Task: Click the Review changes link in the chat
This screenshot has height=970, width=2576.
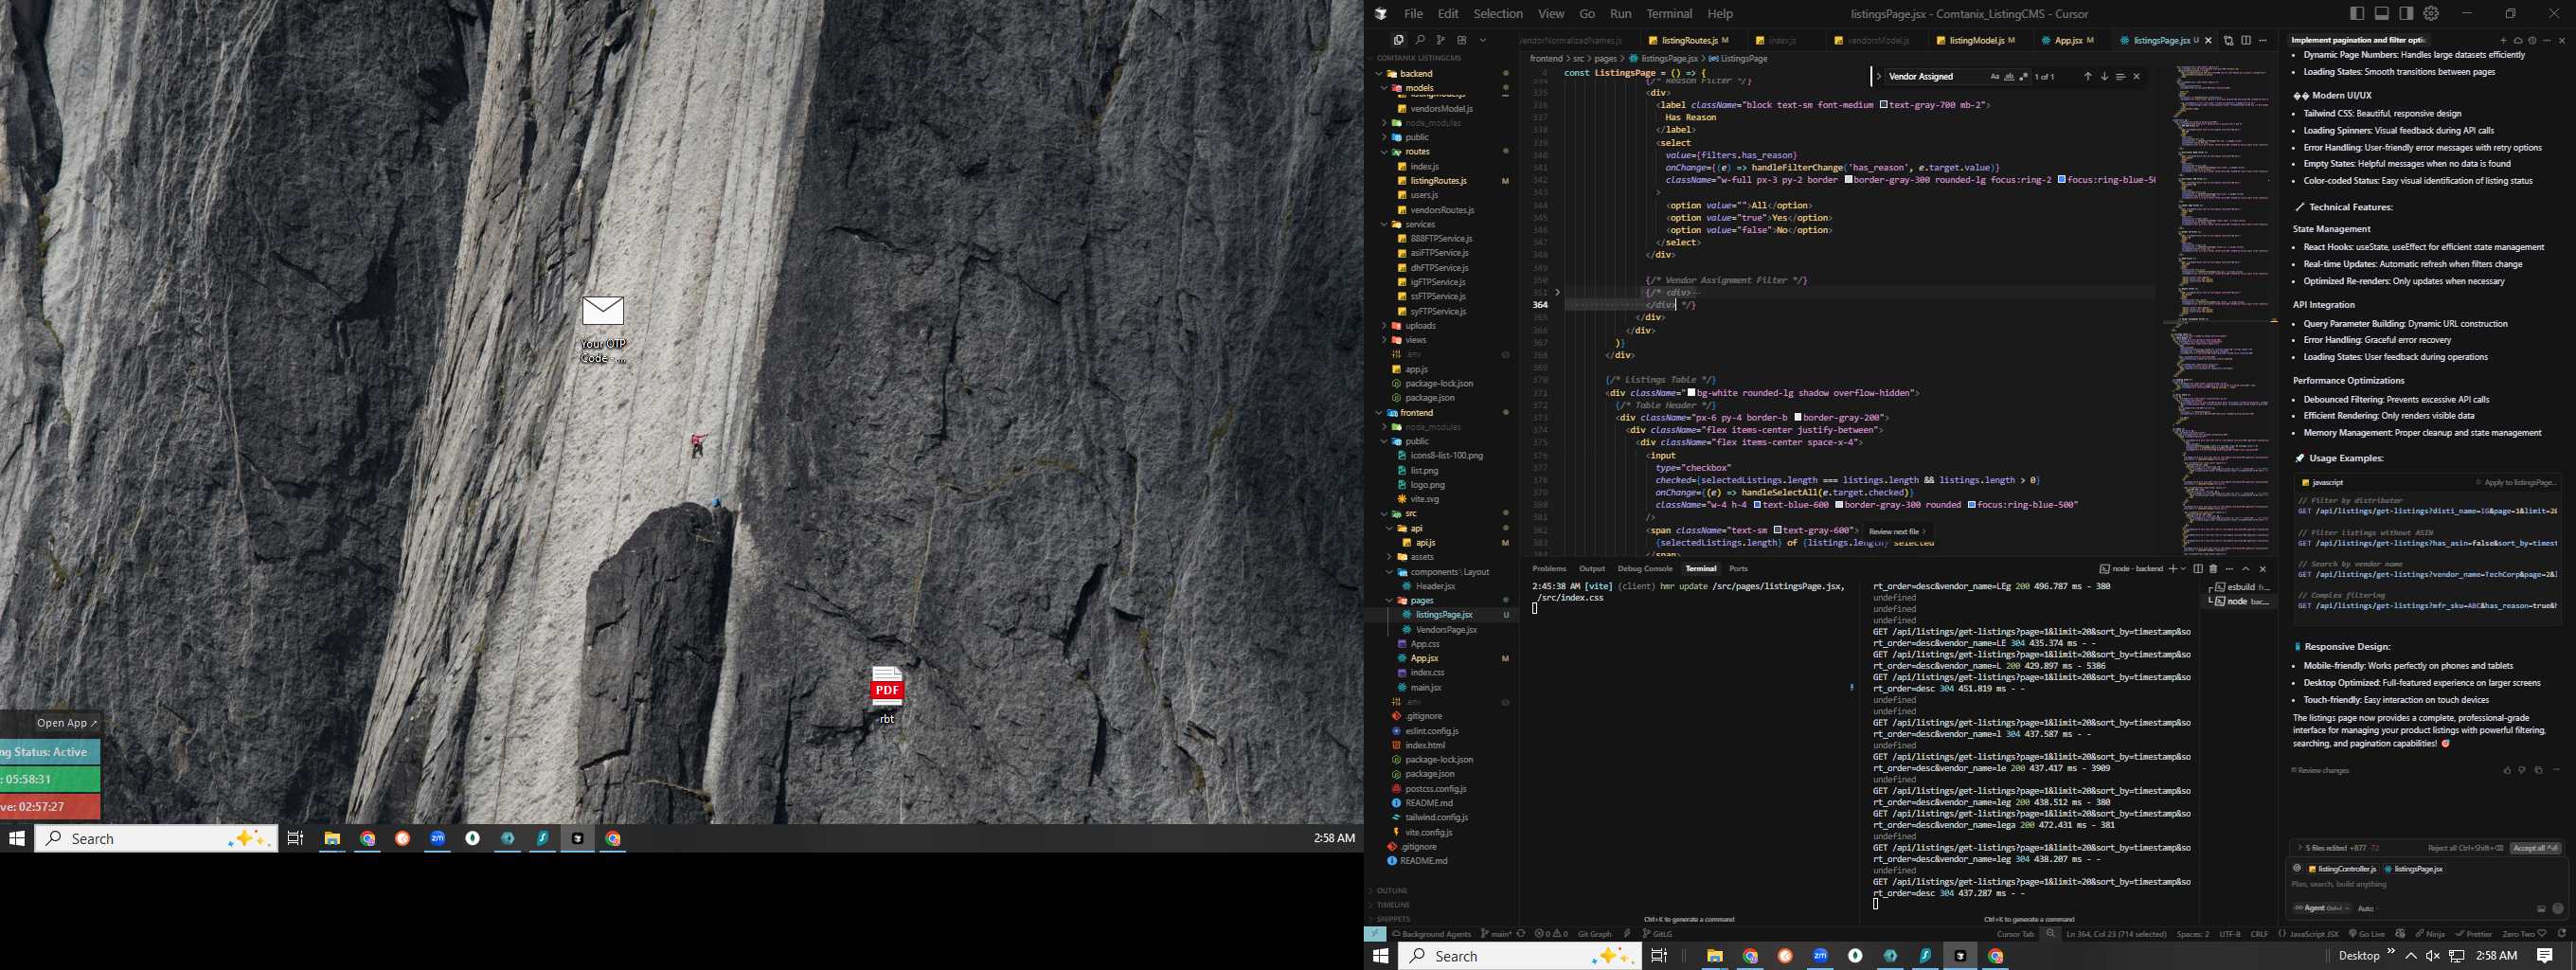Action: 2320,770
